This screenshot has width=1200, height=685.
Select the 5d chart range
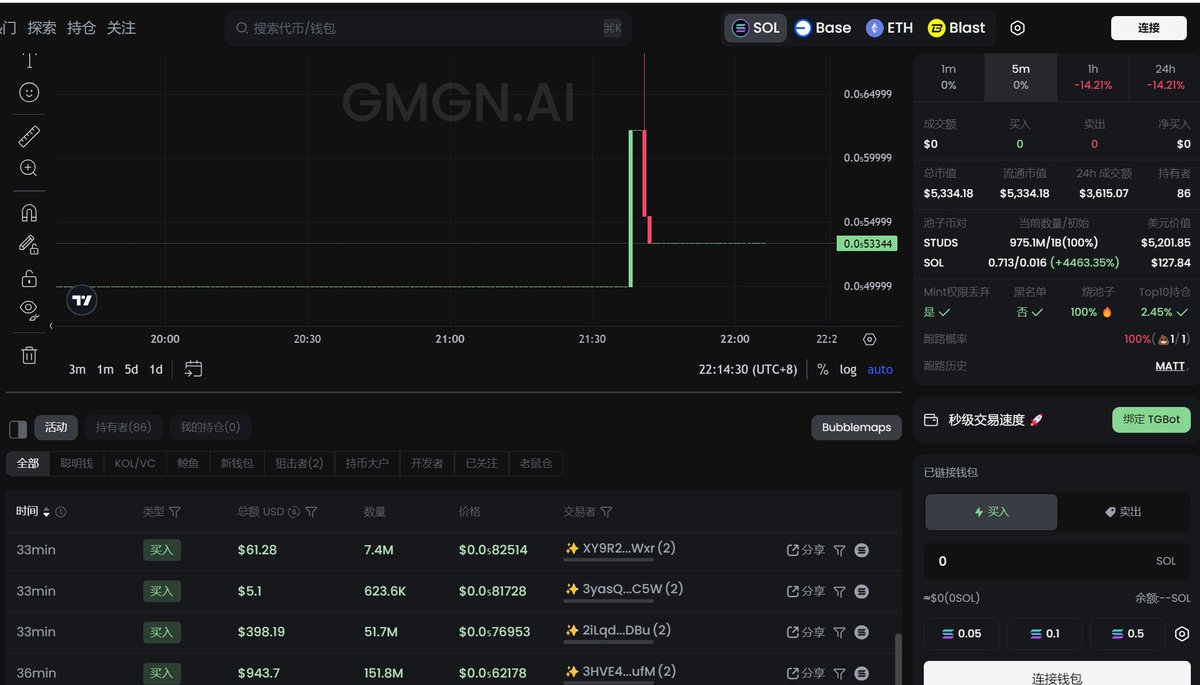[131, 369]
